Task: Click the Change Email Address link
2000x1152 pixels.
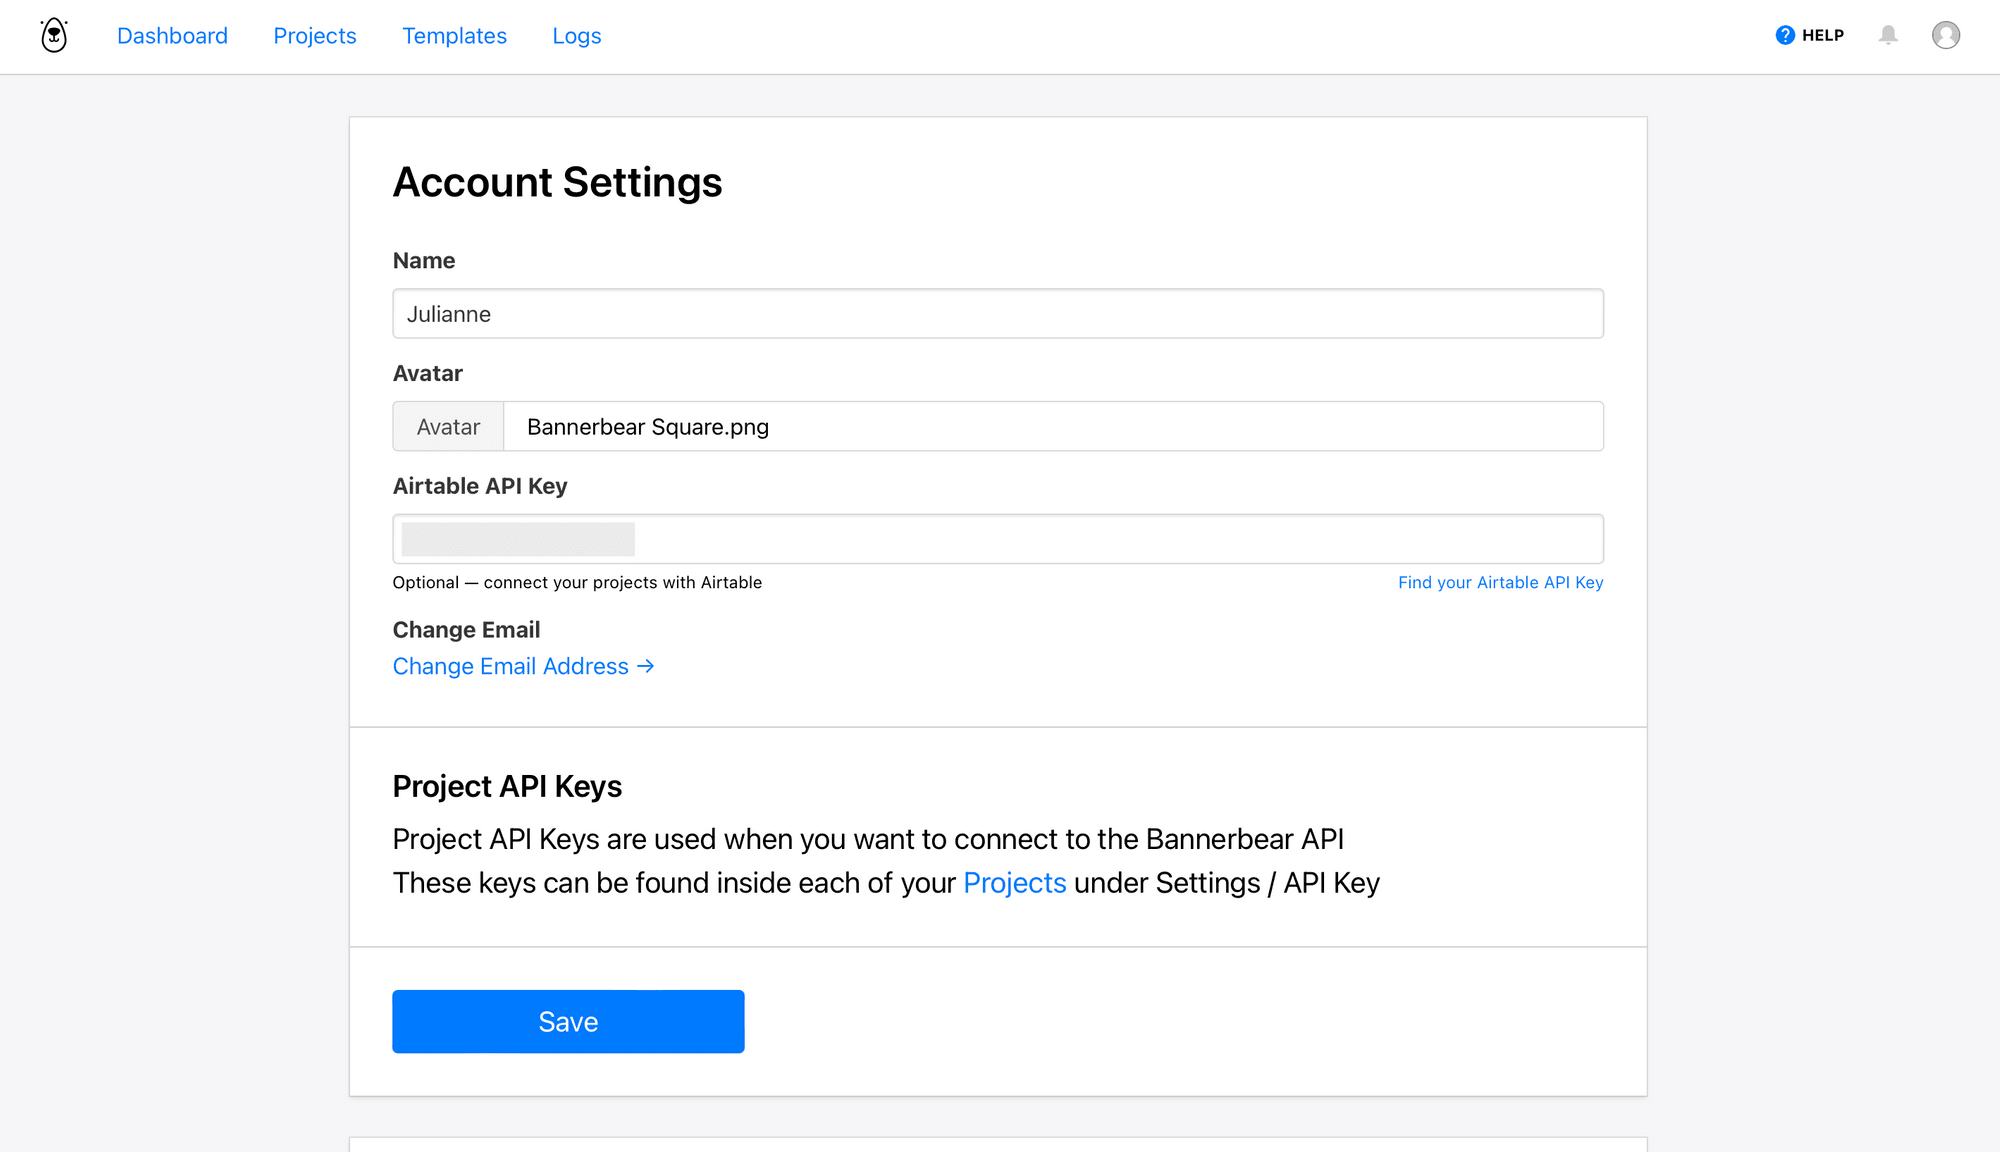Action: [x=523, y=667]
